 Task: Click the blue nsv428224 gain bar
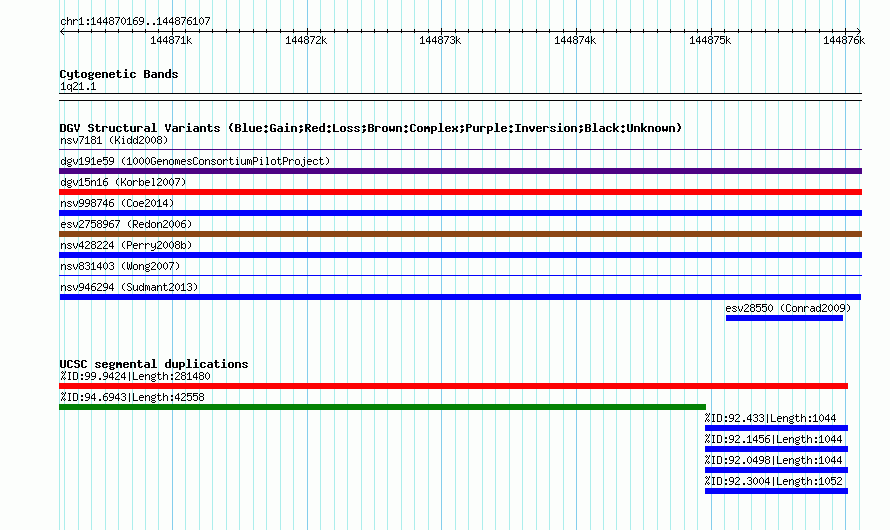point(460,255)
